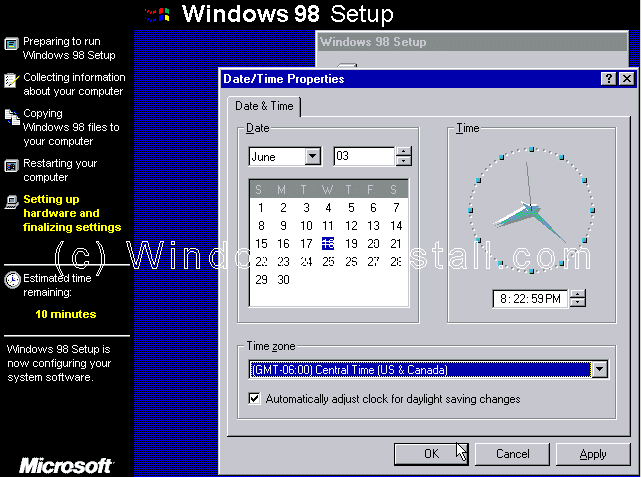
Task: Click the time field showing 8:22:59 PM
Action: pos(530,298)
